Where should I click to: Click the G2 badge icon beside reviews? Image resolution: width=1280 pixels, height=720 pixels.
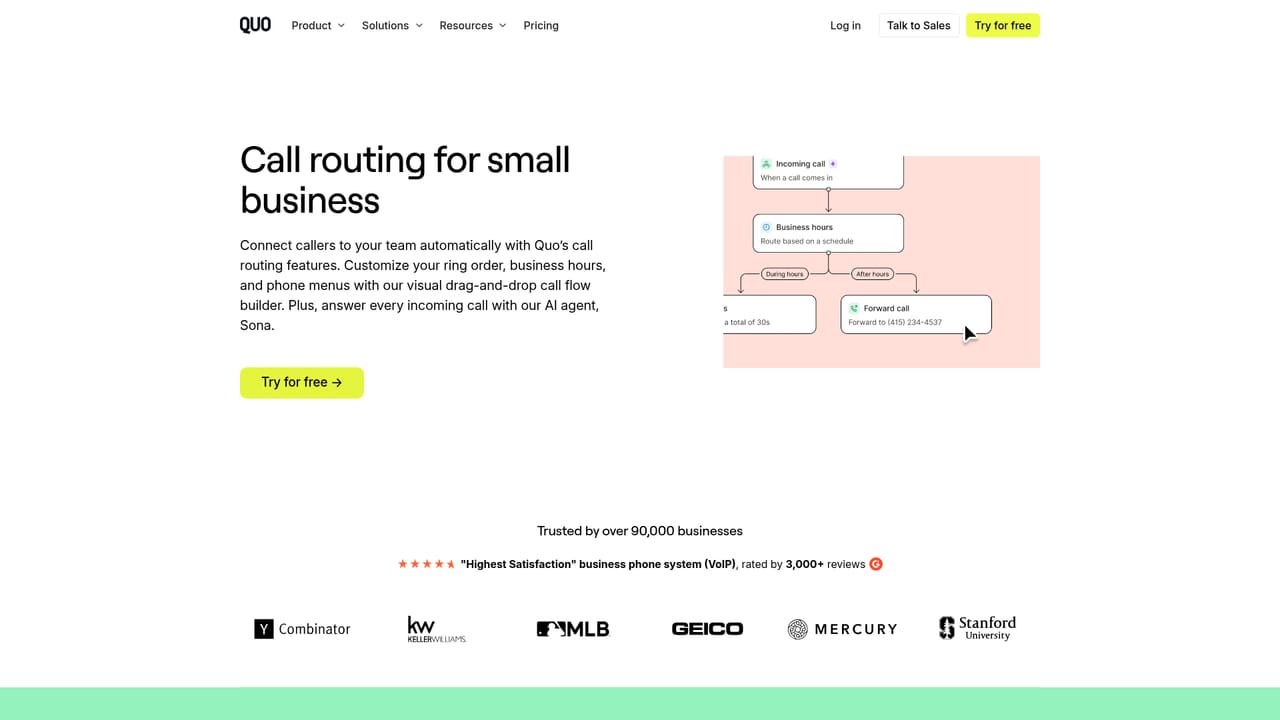click(x=876, y=564)
